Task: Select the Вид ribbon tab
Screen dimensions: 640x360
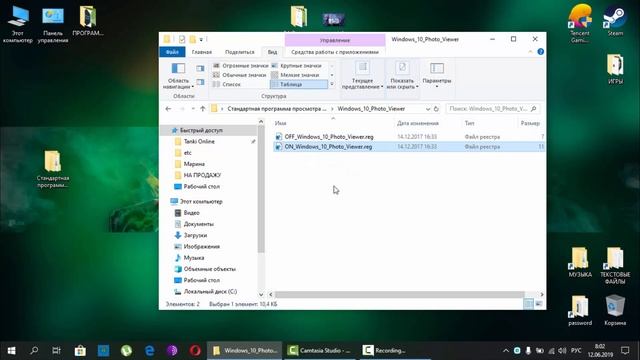Action: pyautogui.click(x=272, y=52)
